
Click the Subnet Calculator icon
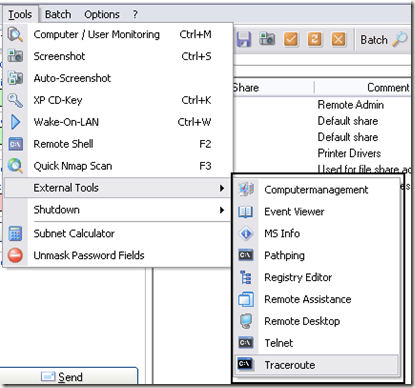(x=15, y=233)
